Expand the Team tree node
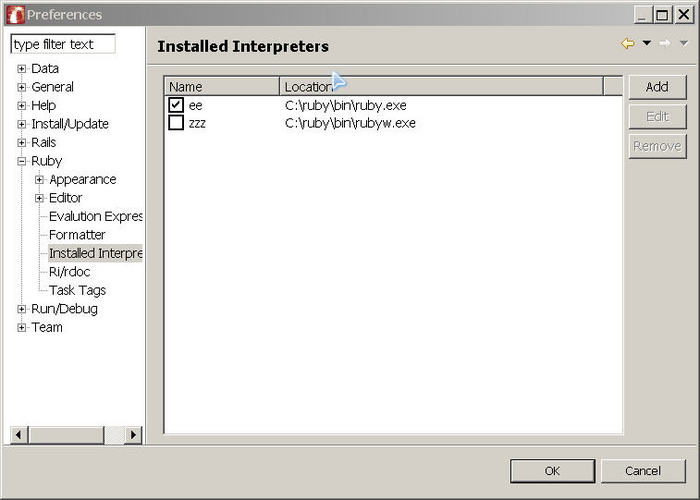 (x=21, y=328)
